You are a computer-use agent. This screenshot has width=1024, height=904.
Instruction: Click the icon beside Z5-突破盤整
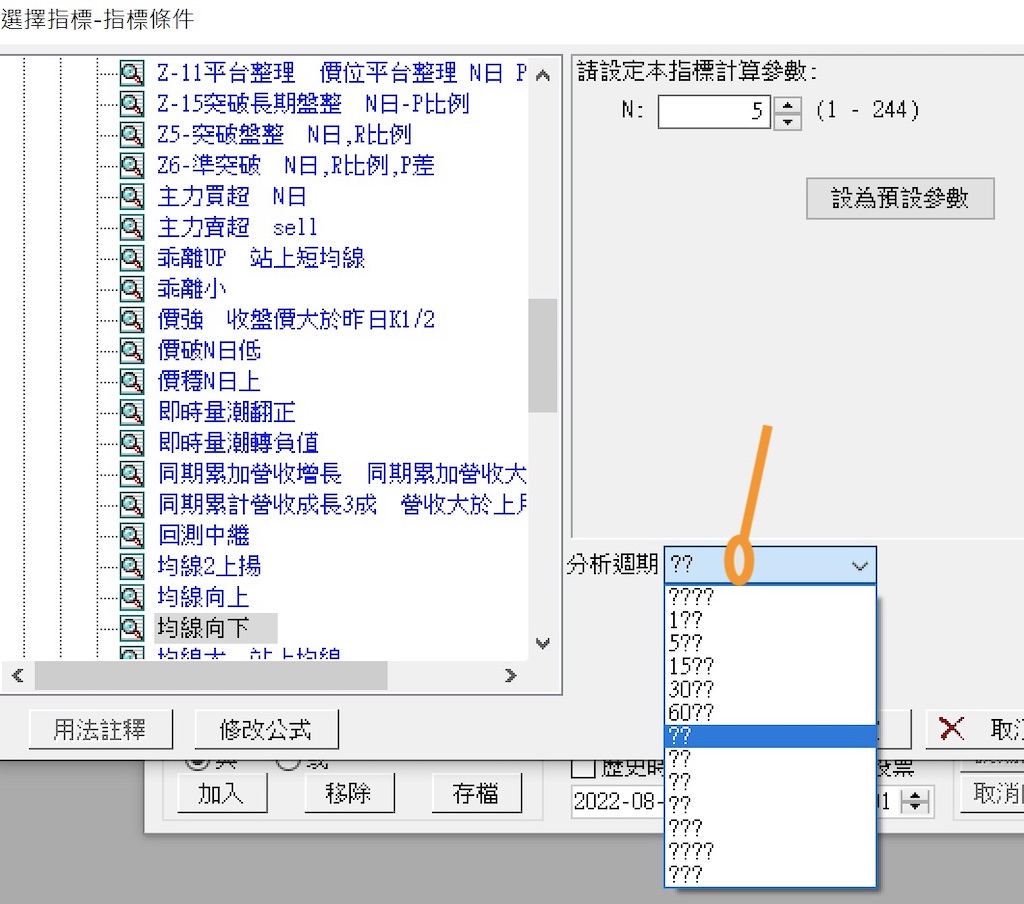click(x=131, y=135)
